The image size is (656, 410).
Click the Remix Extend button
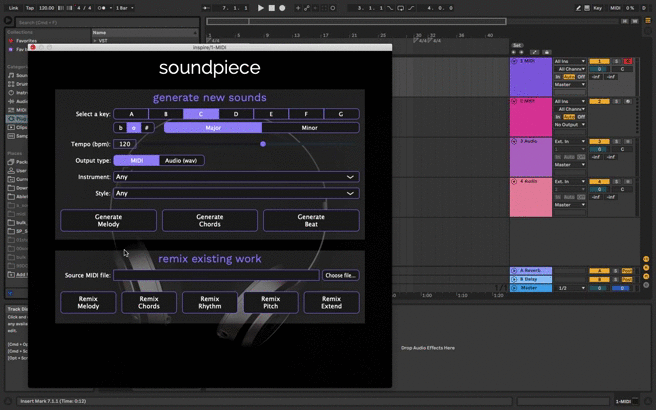[x=331, y=302]
